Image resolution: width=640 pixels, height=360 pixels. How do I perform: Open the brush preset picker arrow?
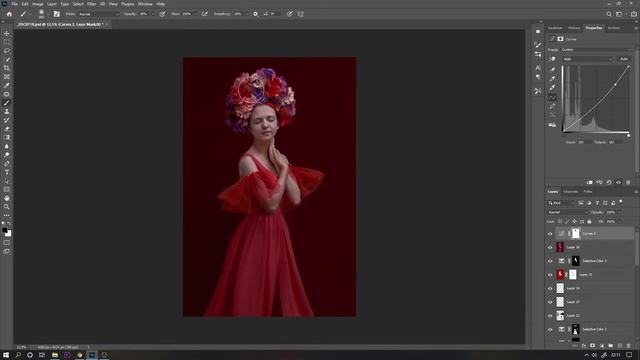tap(48, 14)
